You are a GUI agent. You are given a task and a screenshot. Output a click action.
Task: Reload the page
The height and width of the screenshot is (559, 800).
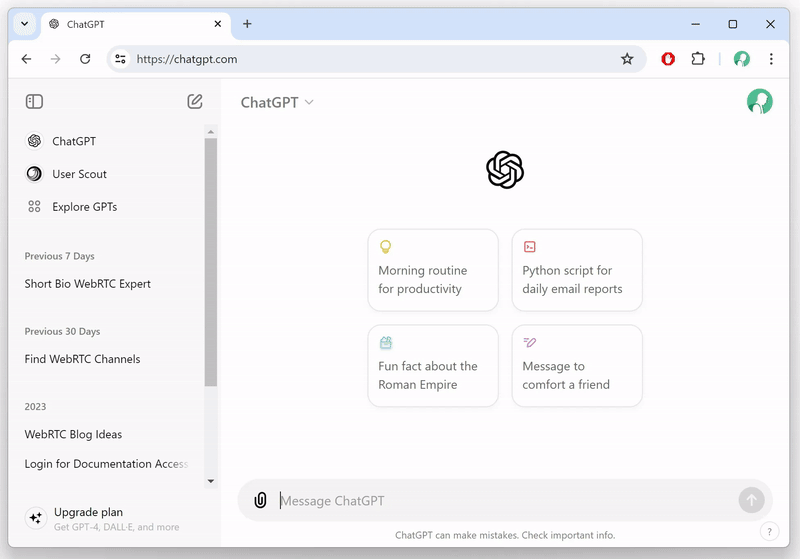[85, 59]
